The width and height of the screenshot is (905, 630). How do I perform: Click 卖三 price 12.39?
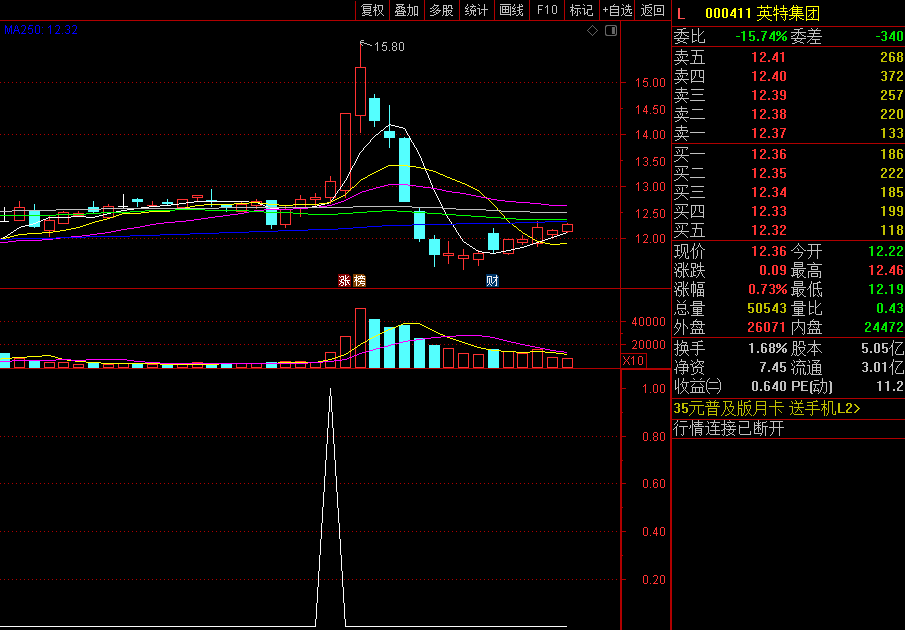[768, 95]
